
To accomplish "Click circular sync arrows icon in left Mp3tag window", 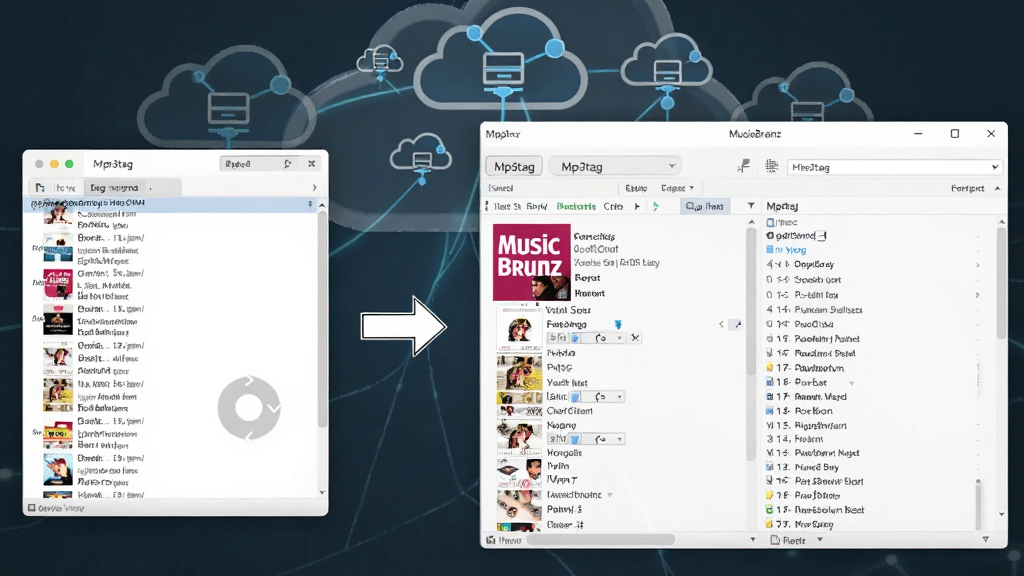I will coord(249,408).
